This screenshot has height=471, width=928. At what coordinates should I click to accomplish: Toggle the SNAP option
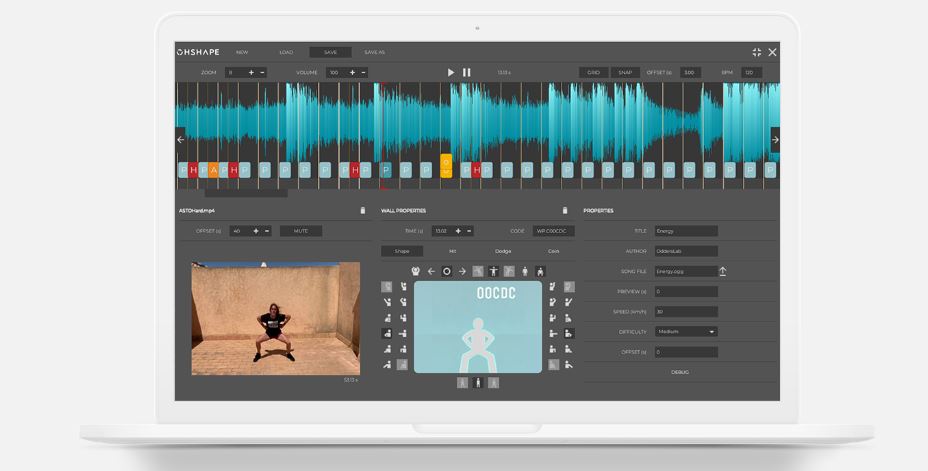pyautogui.click(x=625, y=73)
